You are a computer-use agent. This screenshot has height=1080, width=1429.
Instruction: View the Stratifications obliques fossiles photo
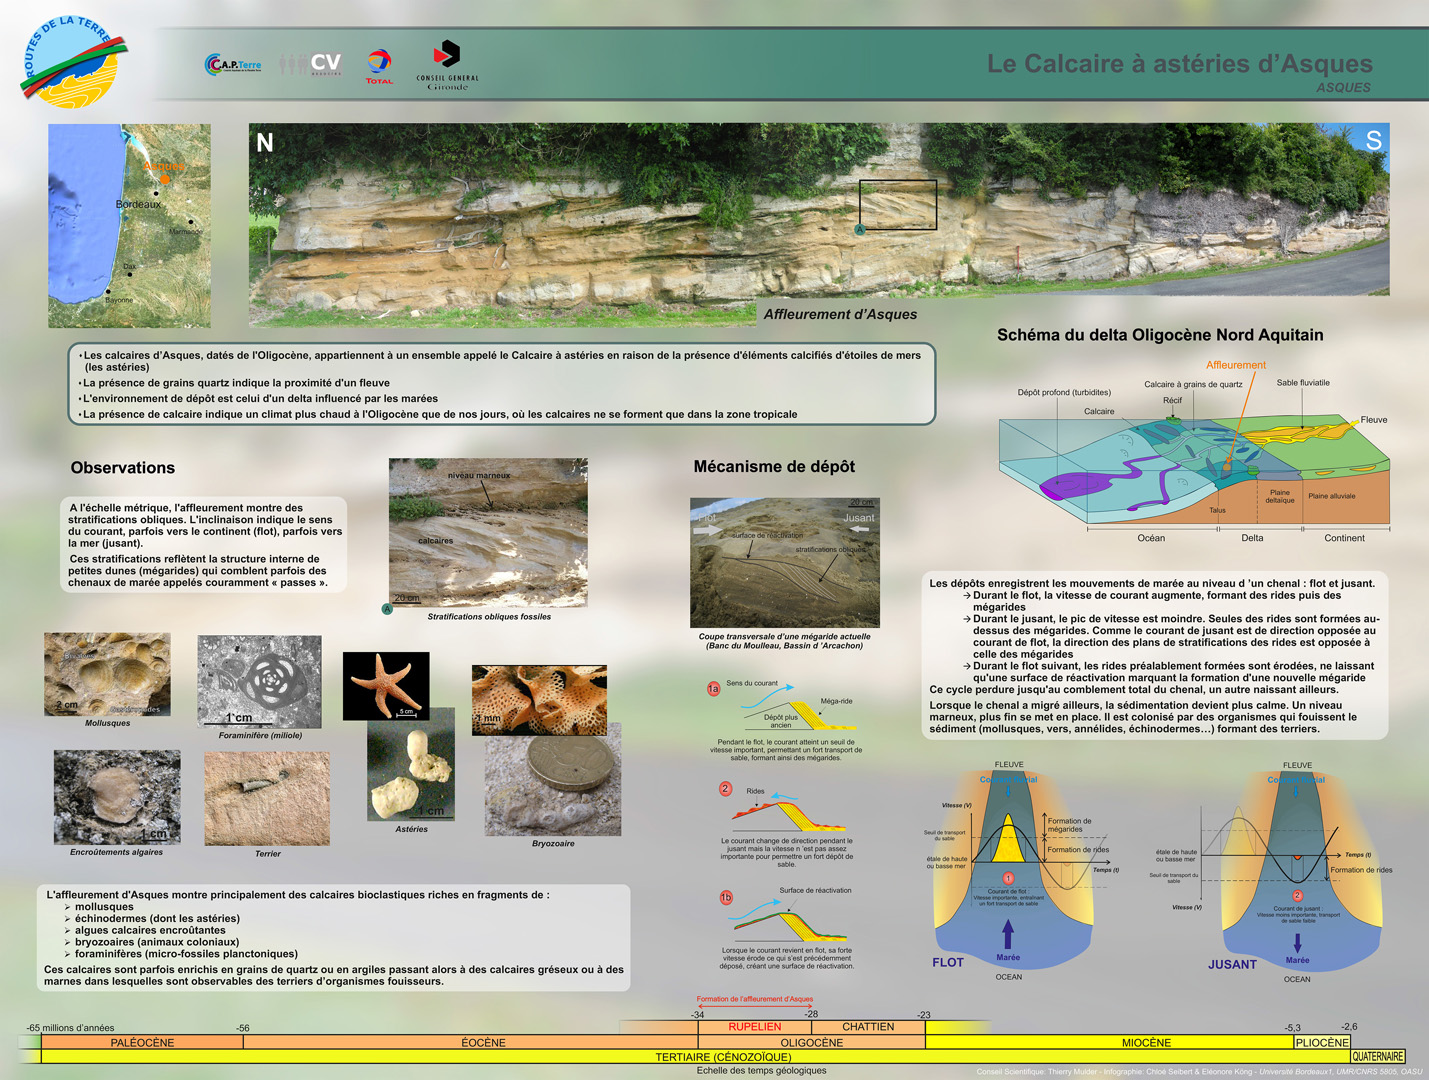[x=488, y=533]
